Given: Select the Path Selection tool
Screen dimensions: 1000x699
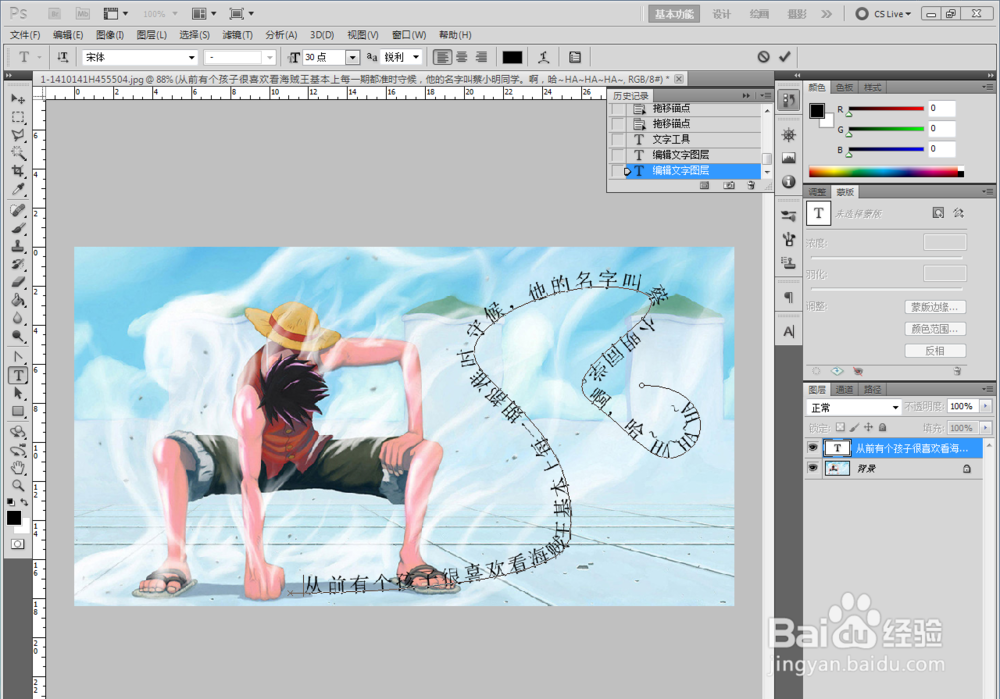Looking at the screenshot, I should [18, 394].
